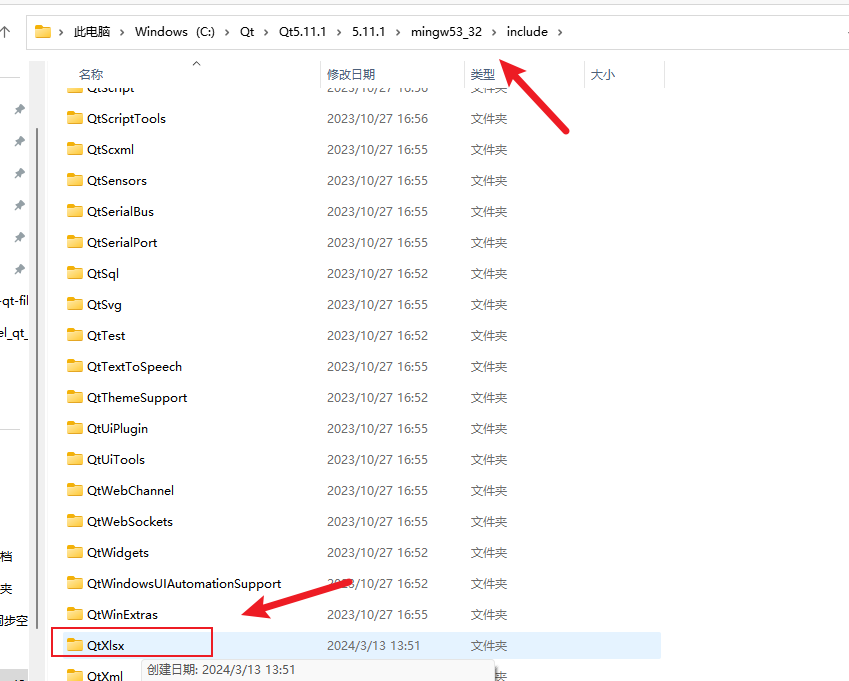849x681 pixels.
Task: Select the QtWinExtras folder name
Action: point(122,614)
